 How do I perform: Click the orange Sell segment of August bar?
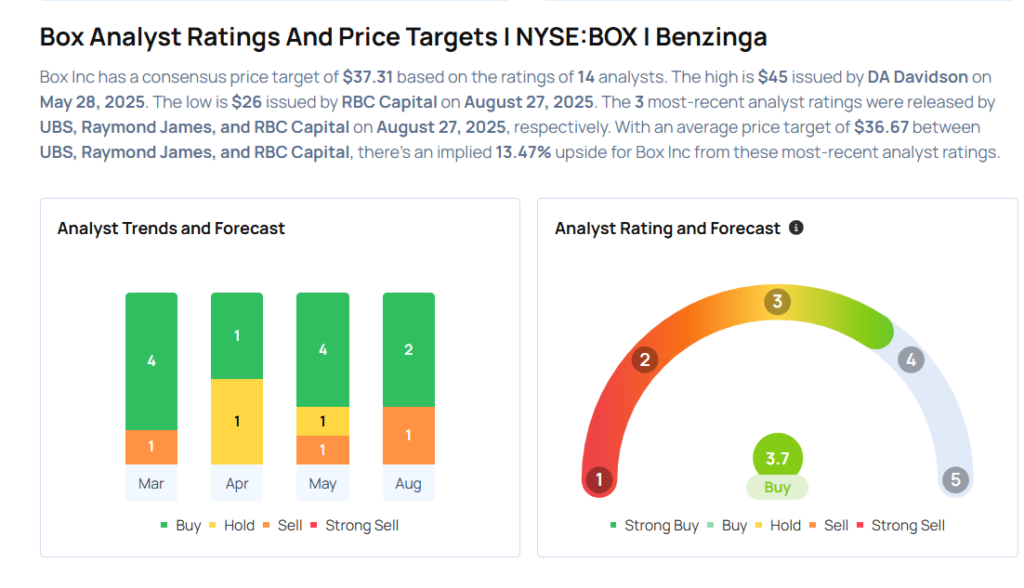pyautogui.click(x=408, y=435)
